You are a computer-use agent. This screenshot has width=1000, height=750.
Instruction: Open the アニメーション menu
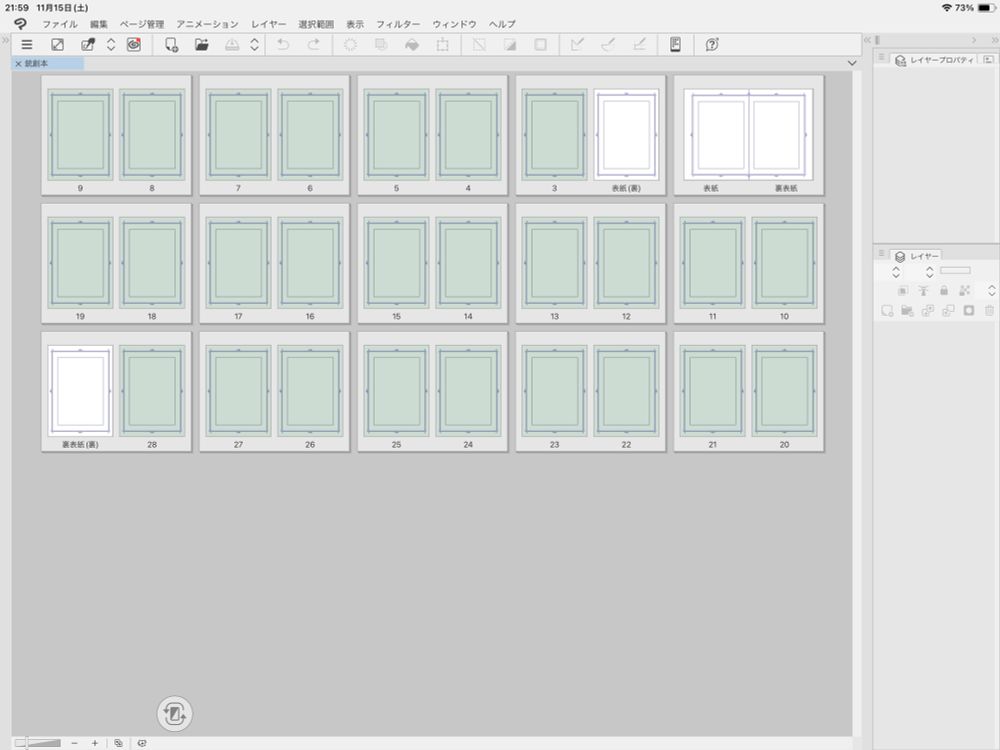(207, 24)
